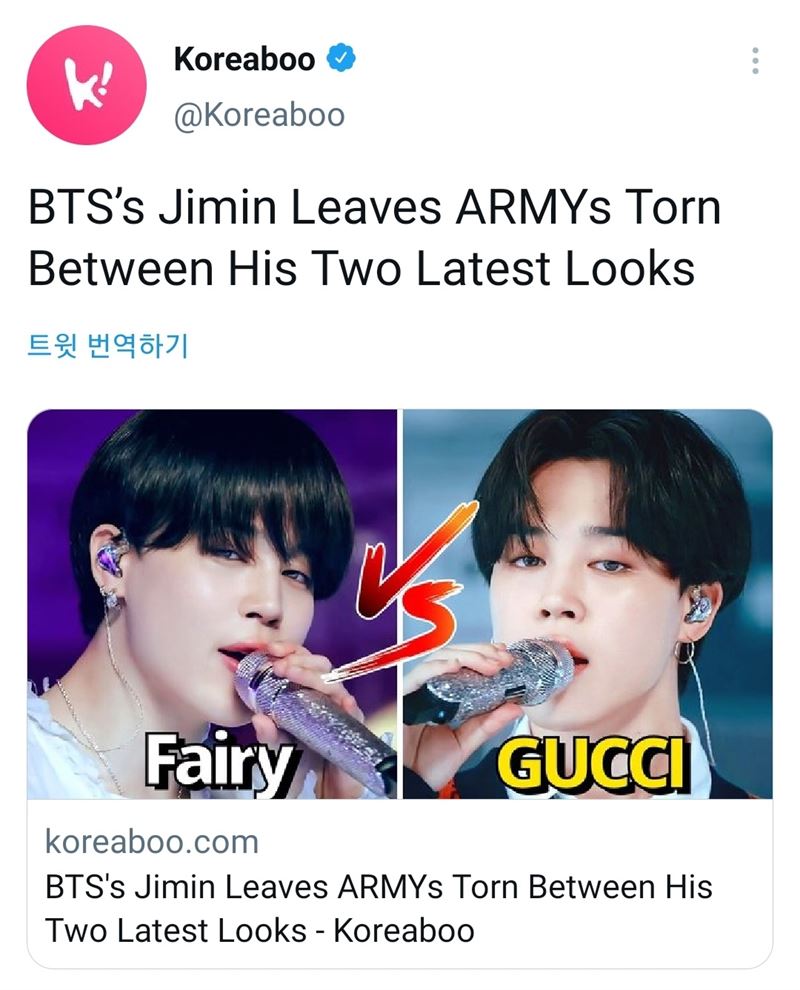The image size is (800, 990).
Task: Open the @Koreaboo handle link
Action: [x=259, y=115]
